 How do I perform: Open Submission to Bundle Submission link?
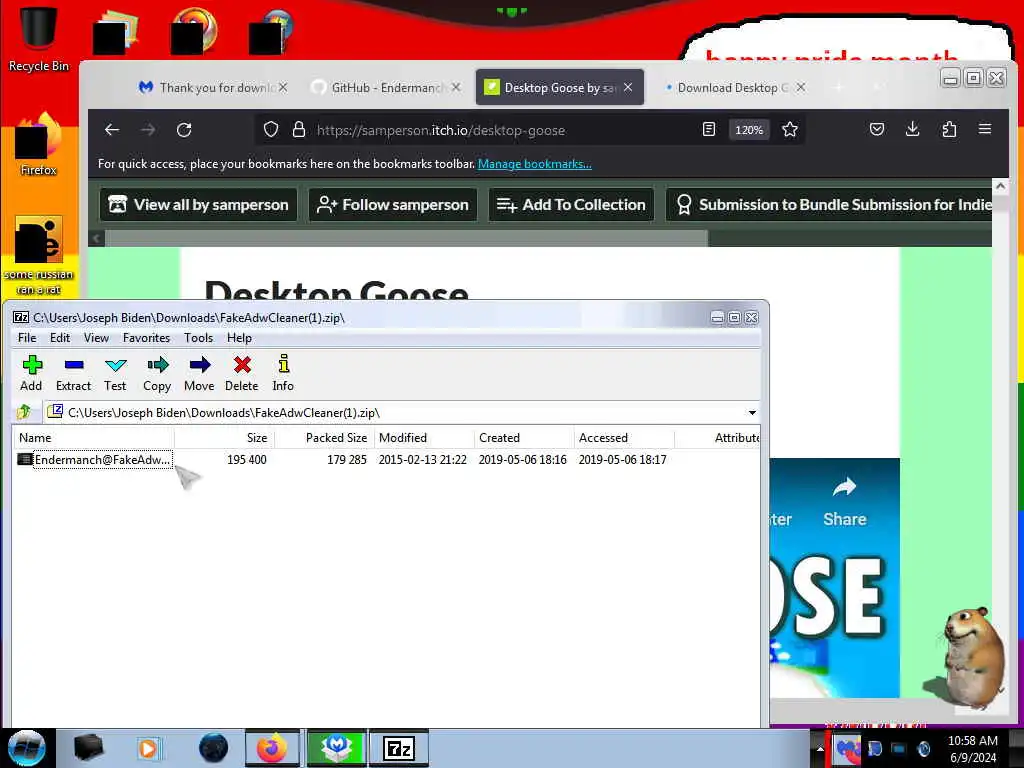[x=829, y=205]
